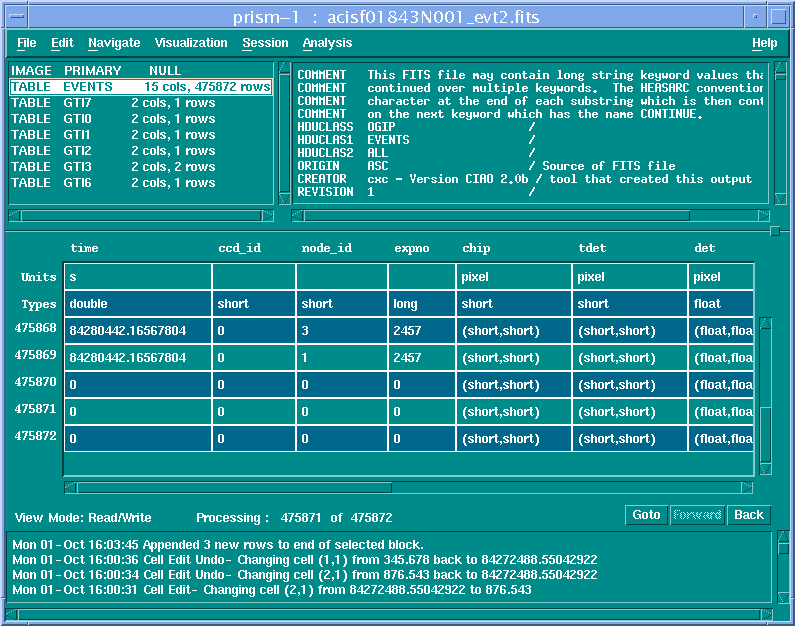Open the Visualization menu
This screenshot has height=626, width=795.
[x=191, y=43]
